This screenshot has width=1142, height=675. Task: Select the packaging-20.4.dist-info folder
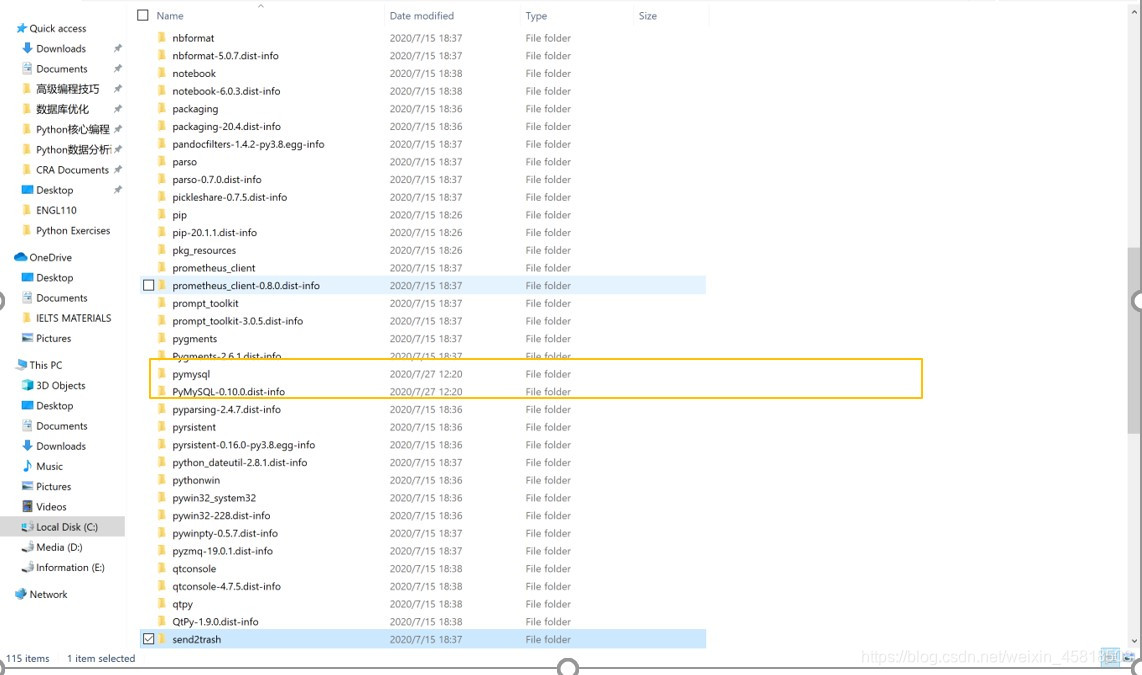227,126
